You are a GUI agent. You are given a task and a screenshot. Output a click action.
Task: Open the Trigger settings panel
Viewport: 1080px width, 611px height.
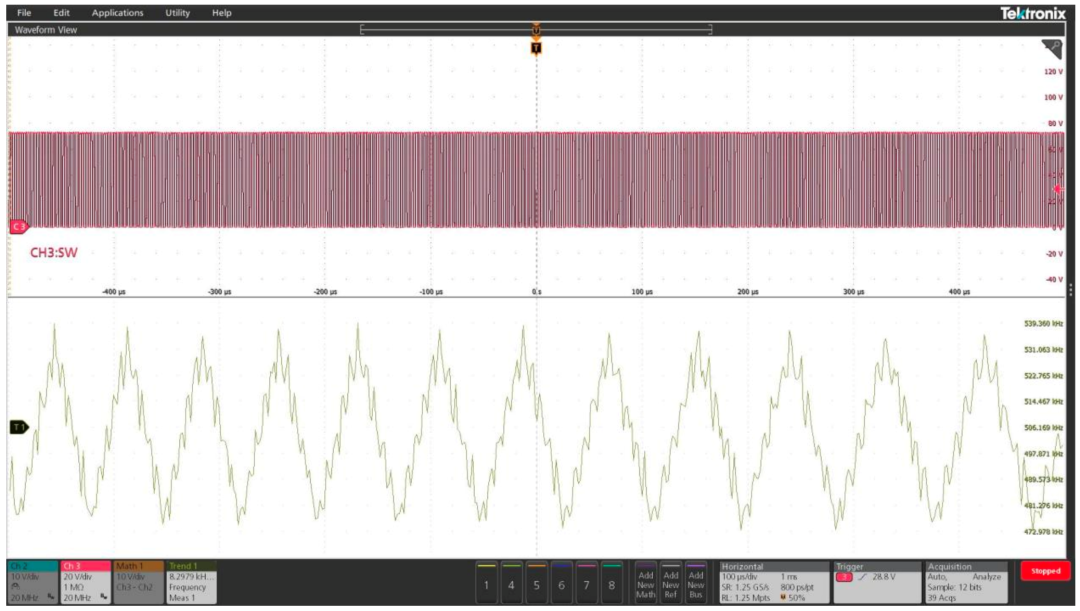875,582
